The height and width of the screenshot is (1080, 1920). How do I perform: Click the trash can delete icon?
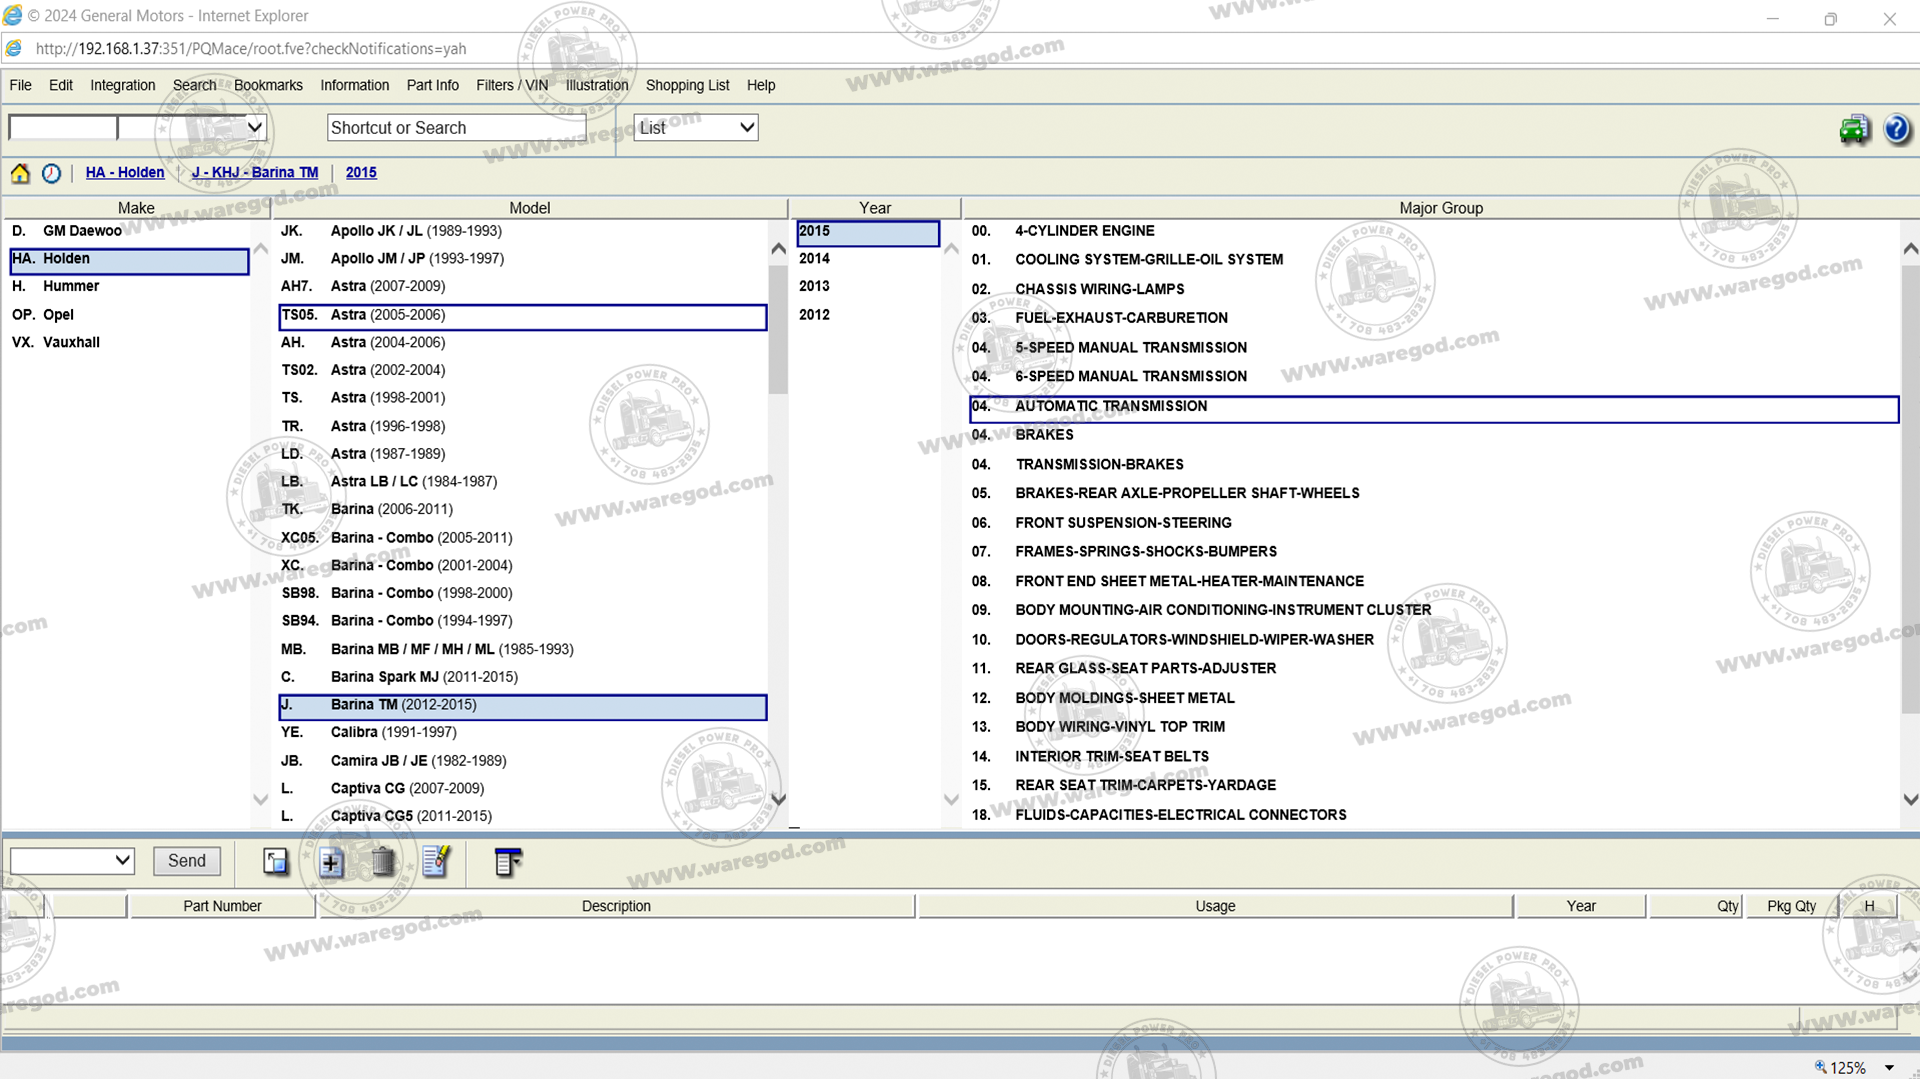pyautogui.click(x=382, y=862)
